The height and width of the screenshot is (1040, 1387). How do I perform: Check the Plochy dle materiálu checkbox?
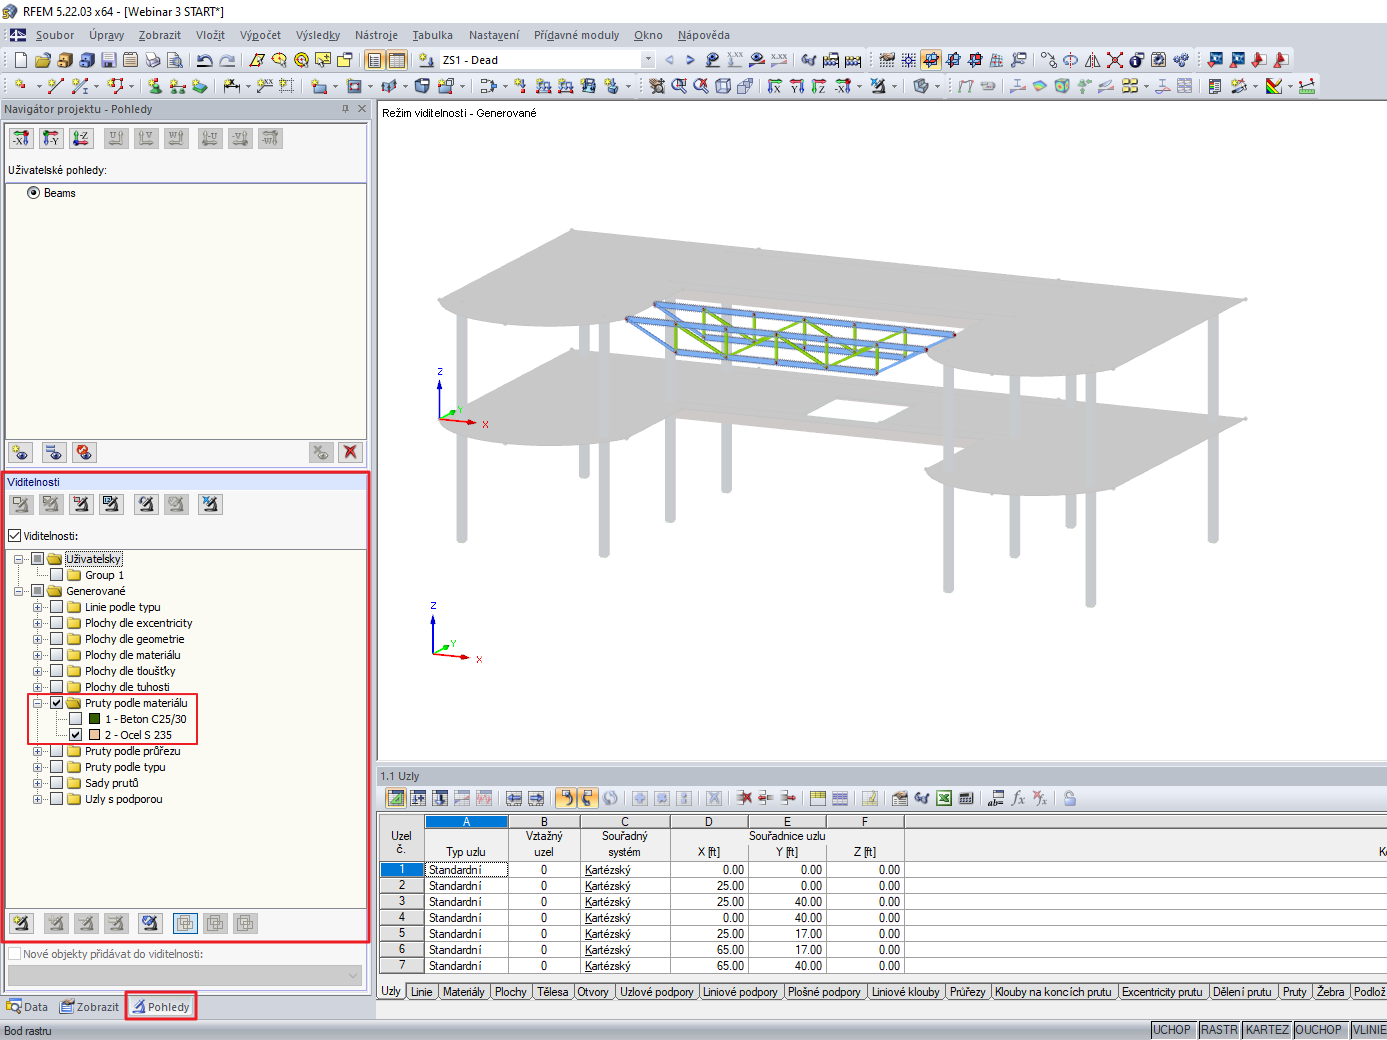57,655
